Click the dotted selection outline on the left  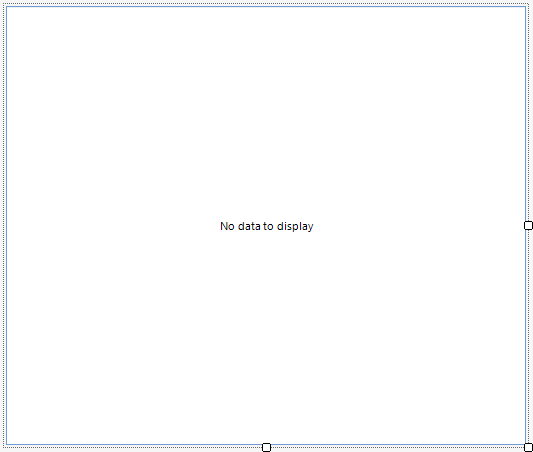(x=4, y=225)
